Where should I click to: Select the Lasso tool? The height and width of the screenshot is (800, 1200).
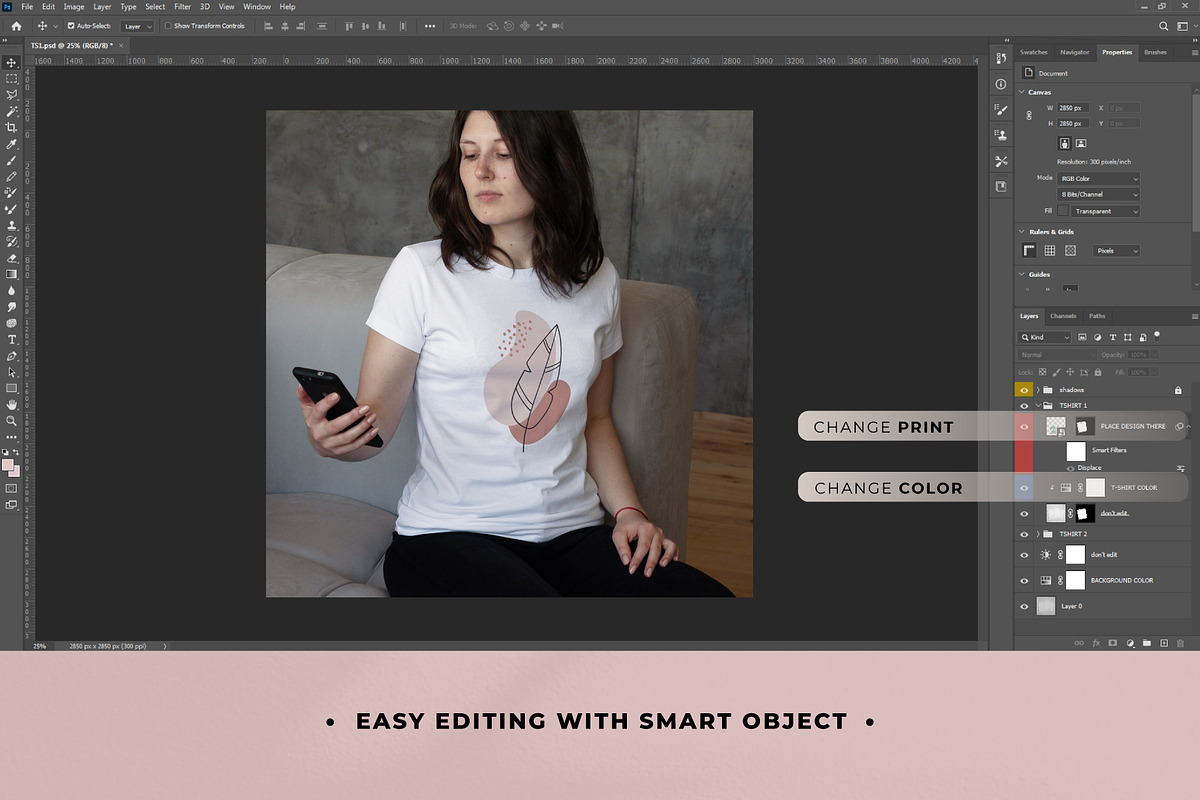(x=12, y=94)
